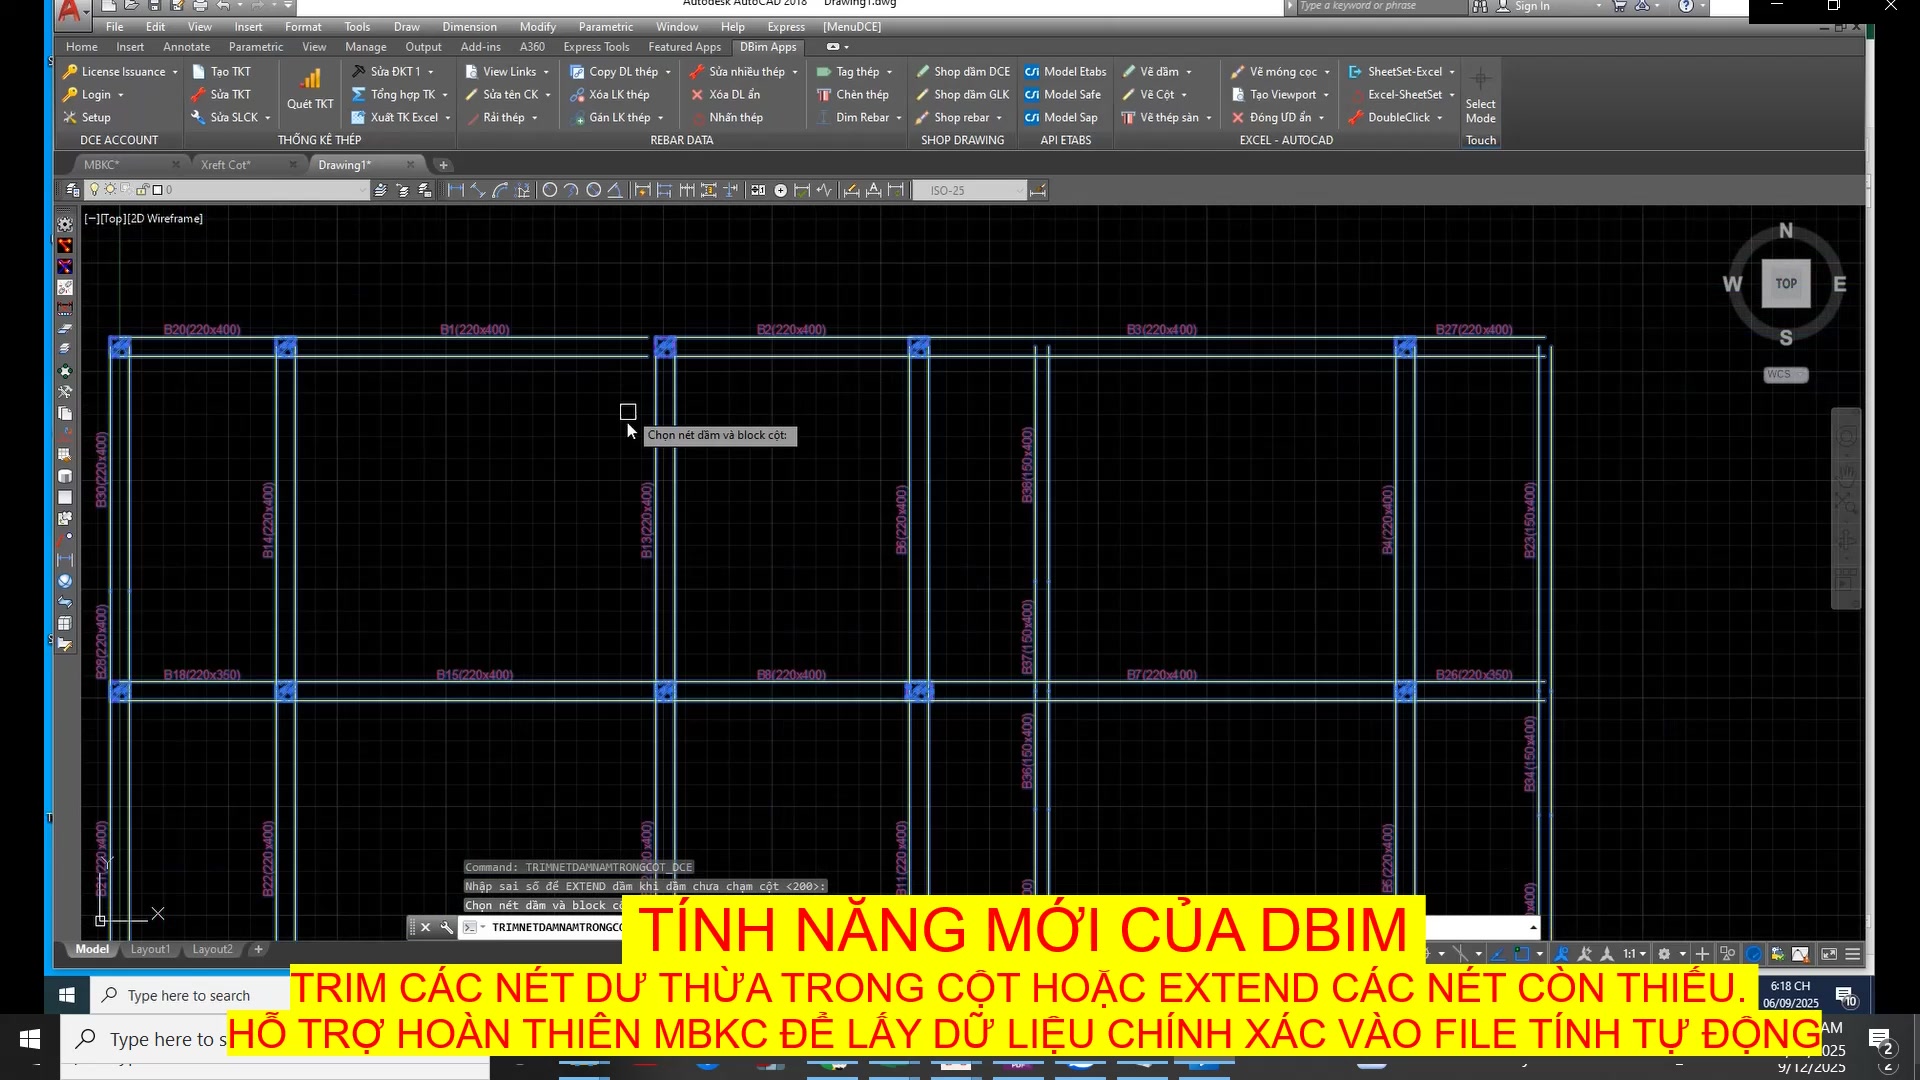Click layer 0 color swatch
1920x1080 pixels.
[157, 190]
